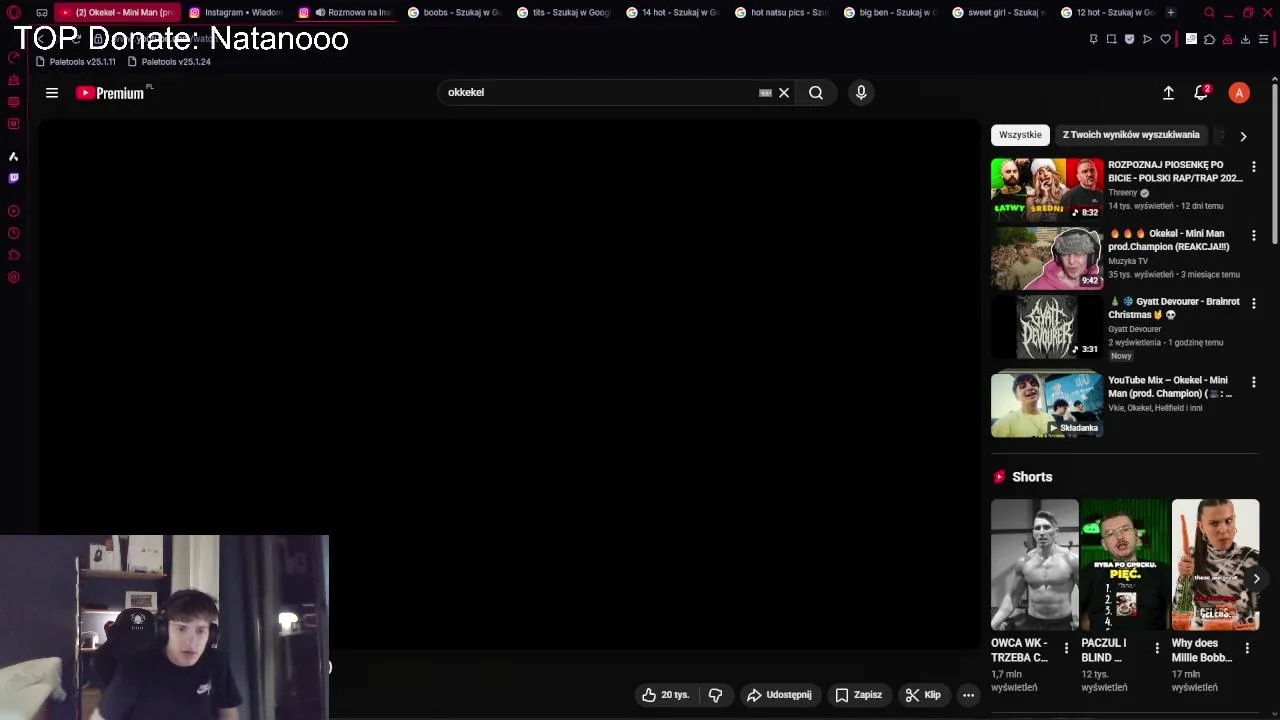Open sidebar player icon
The height and width of the screenshot is (720, 1280).
(x=13, y=211)
